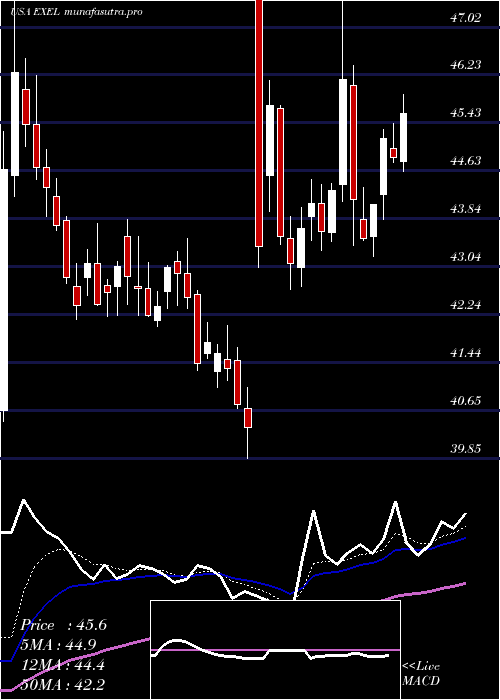Click the 43.04 price axis label
This screenshot has height=700, width=500.
[x=466, y=257]
